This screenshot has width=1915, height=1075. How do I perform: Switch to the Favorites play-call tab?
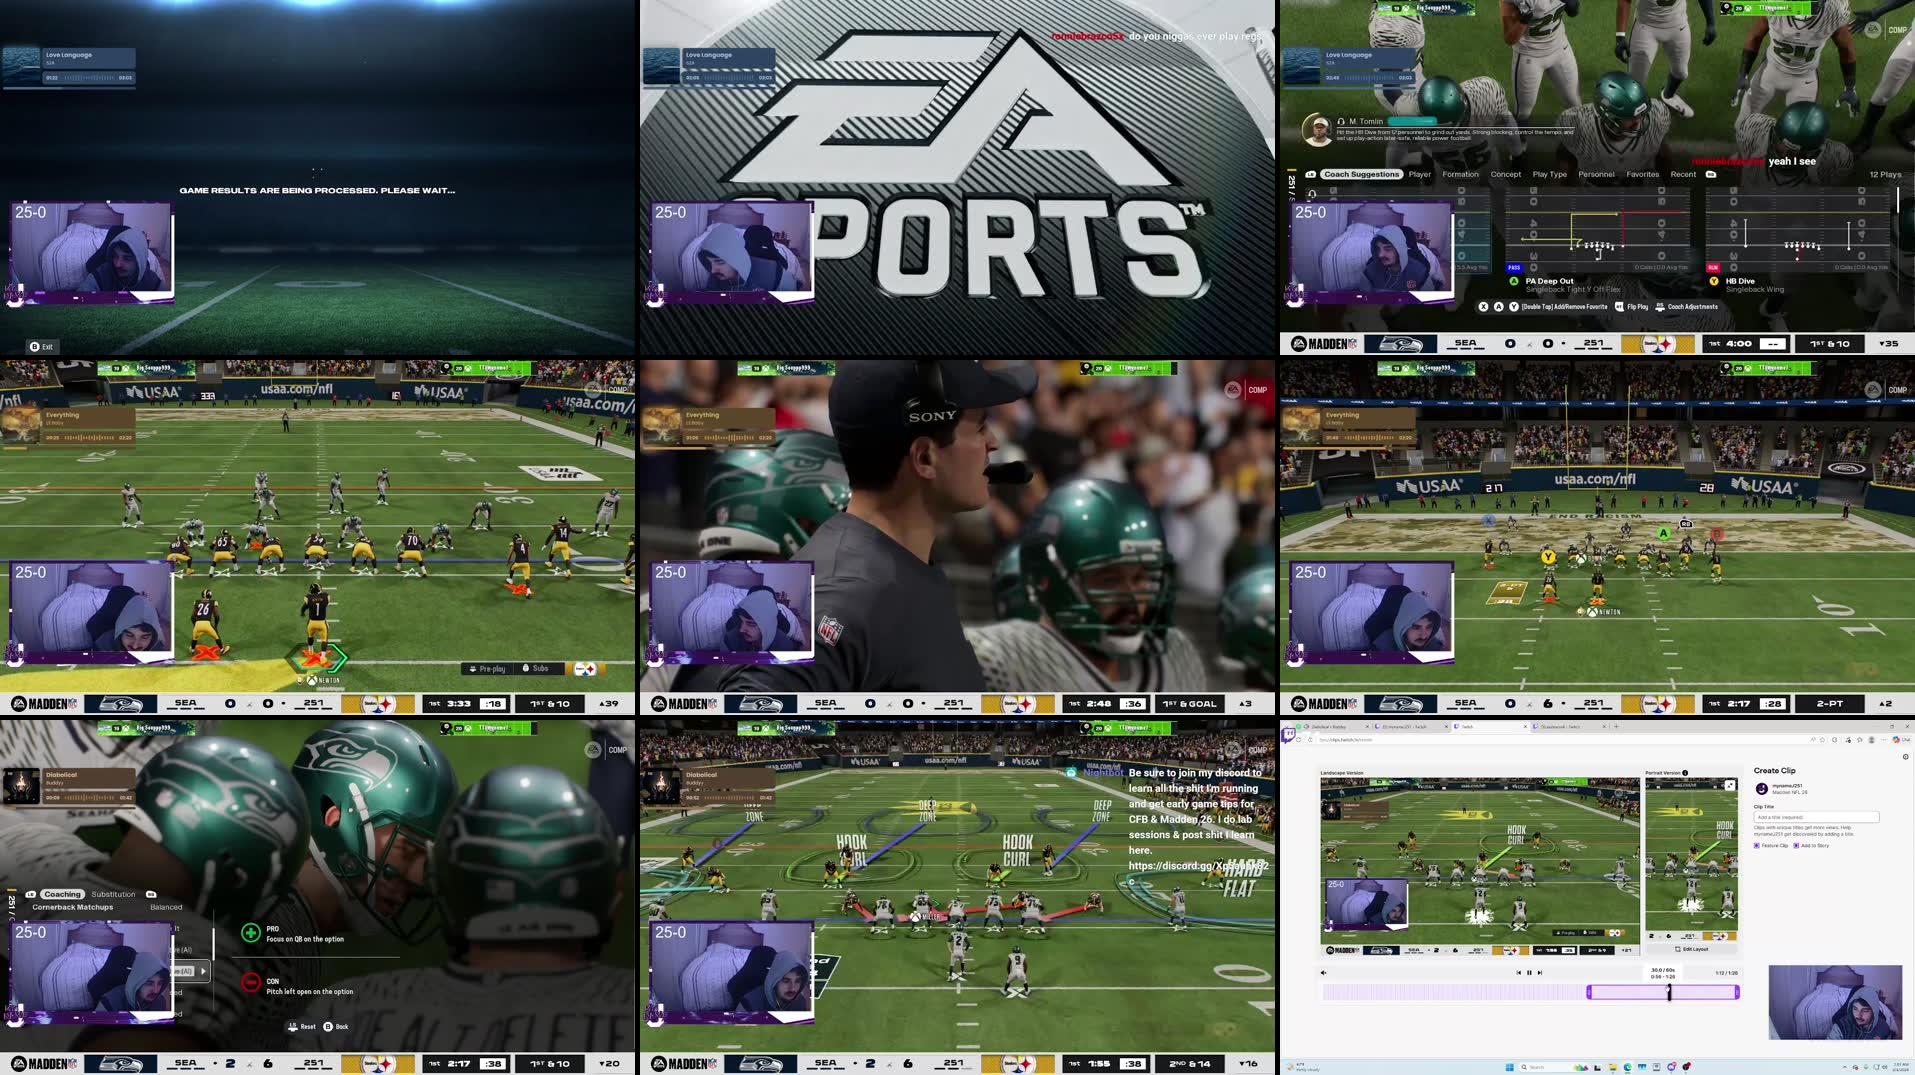[1643, 174]
